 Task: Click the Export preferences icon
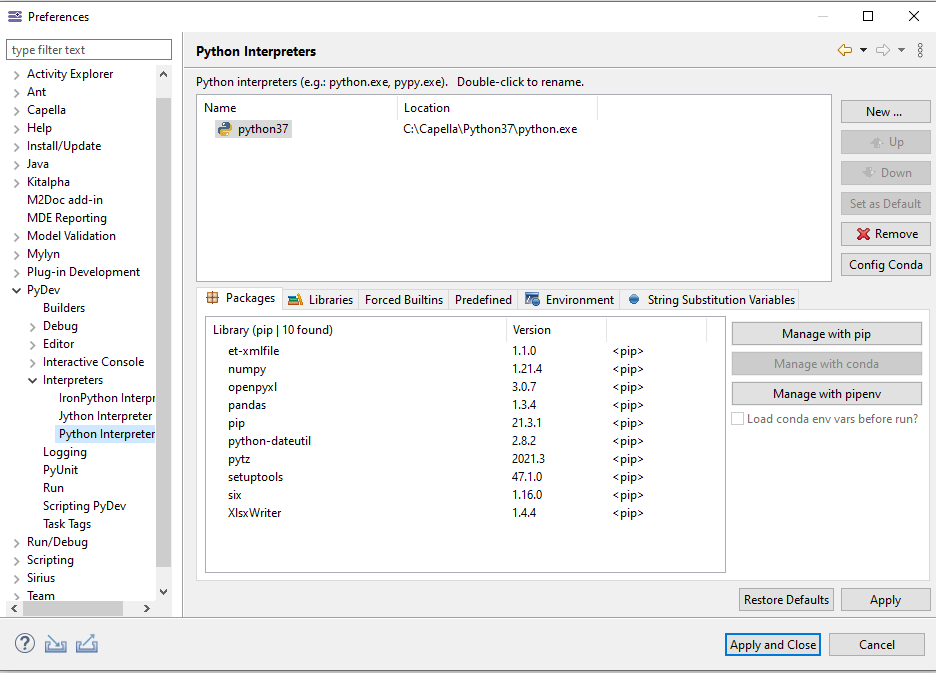point(86,644)
